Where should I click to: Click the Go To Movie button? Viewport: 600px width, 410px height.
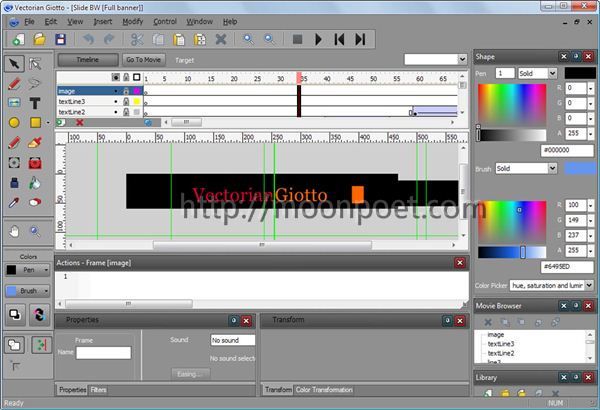144,60
